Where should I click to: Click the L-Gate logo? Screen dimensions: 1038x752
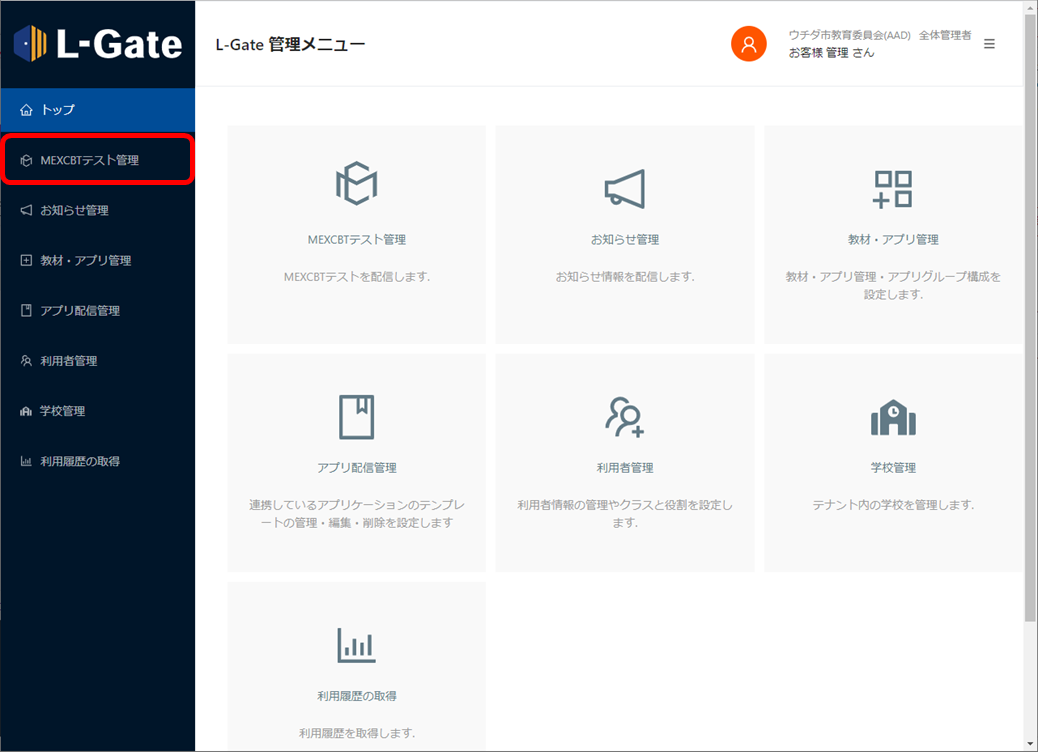[x=98, y=44]
